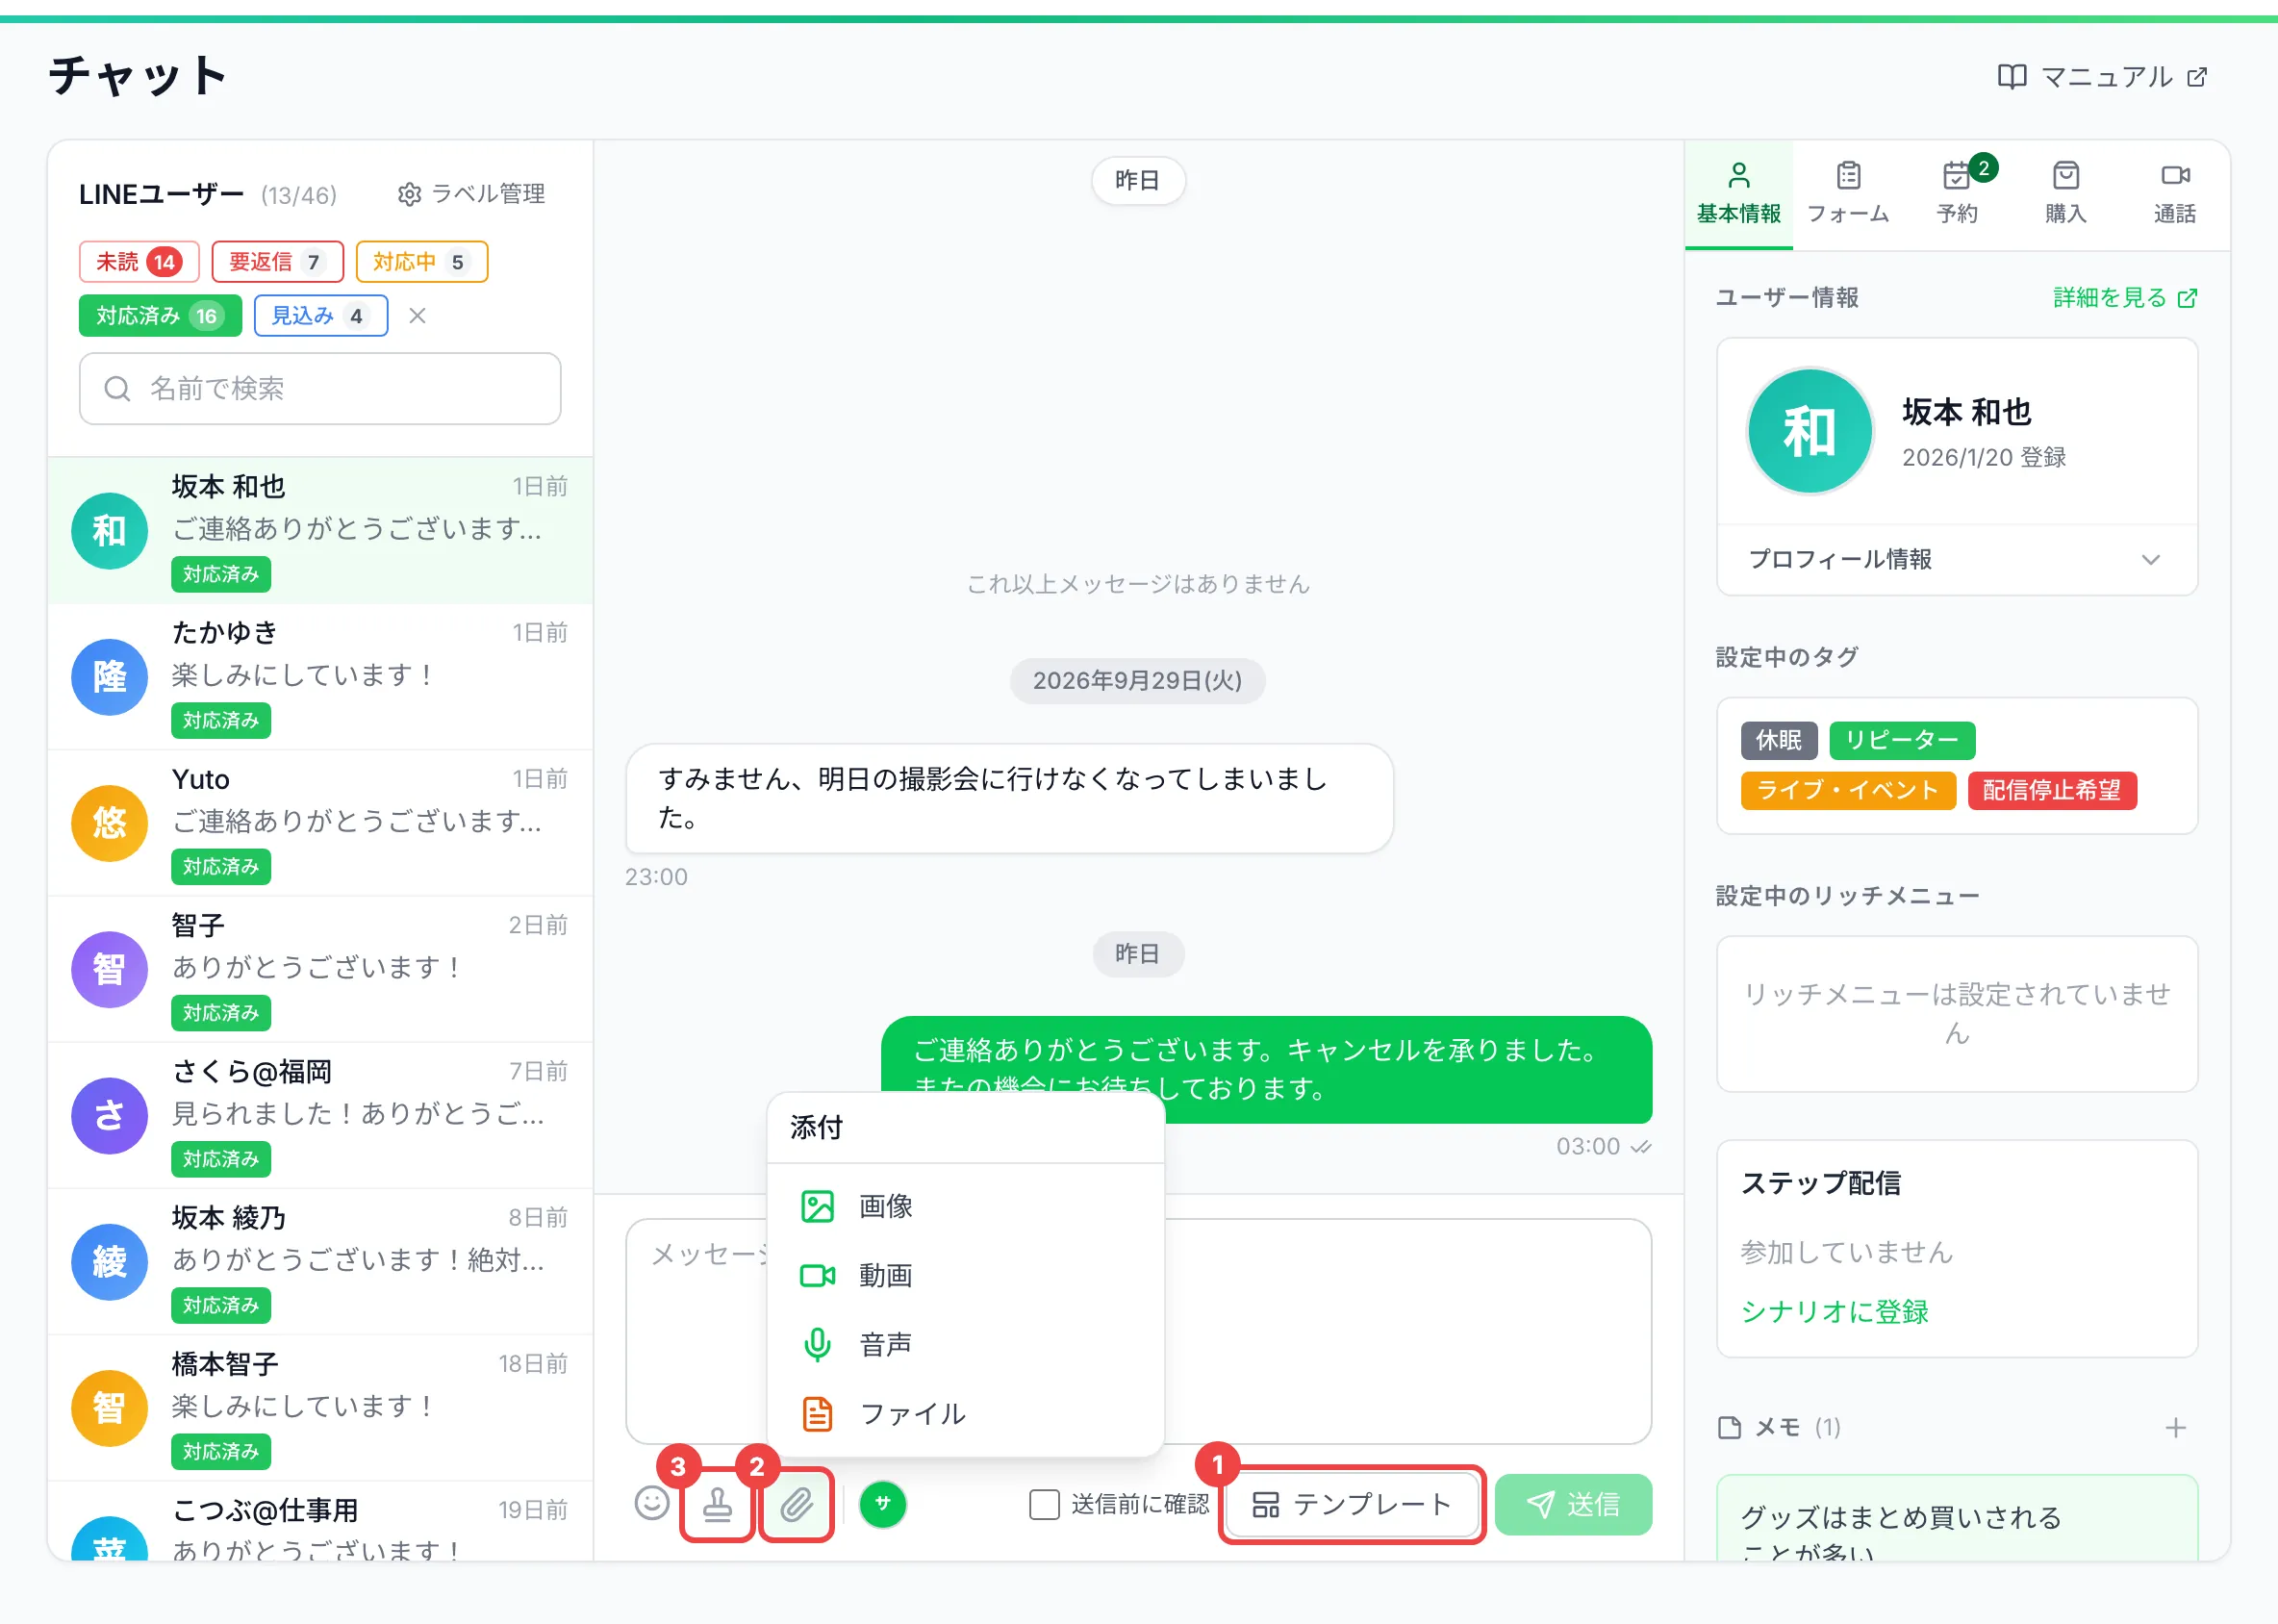Click the 名前で検索 search field

point(320,388)
